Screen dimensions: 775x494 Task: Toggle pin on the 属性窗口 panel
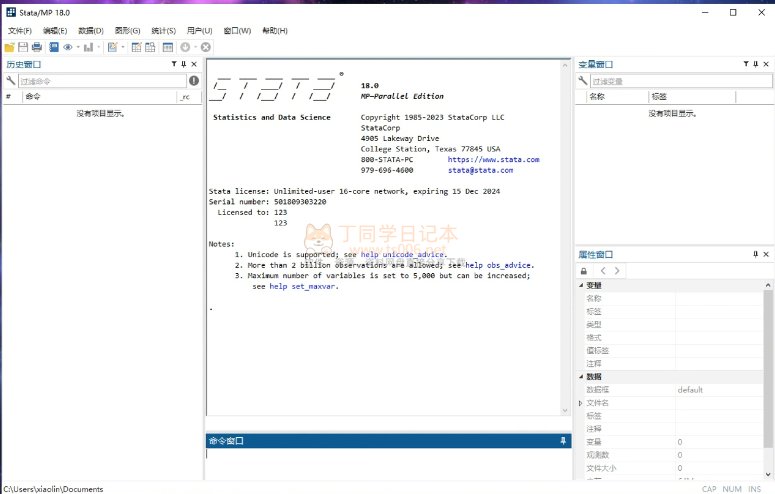point(754,255)
